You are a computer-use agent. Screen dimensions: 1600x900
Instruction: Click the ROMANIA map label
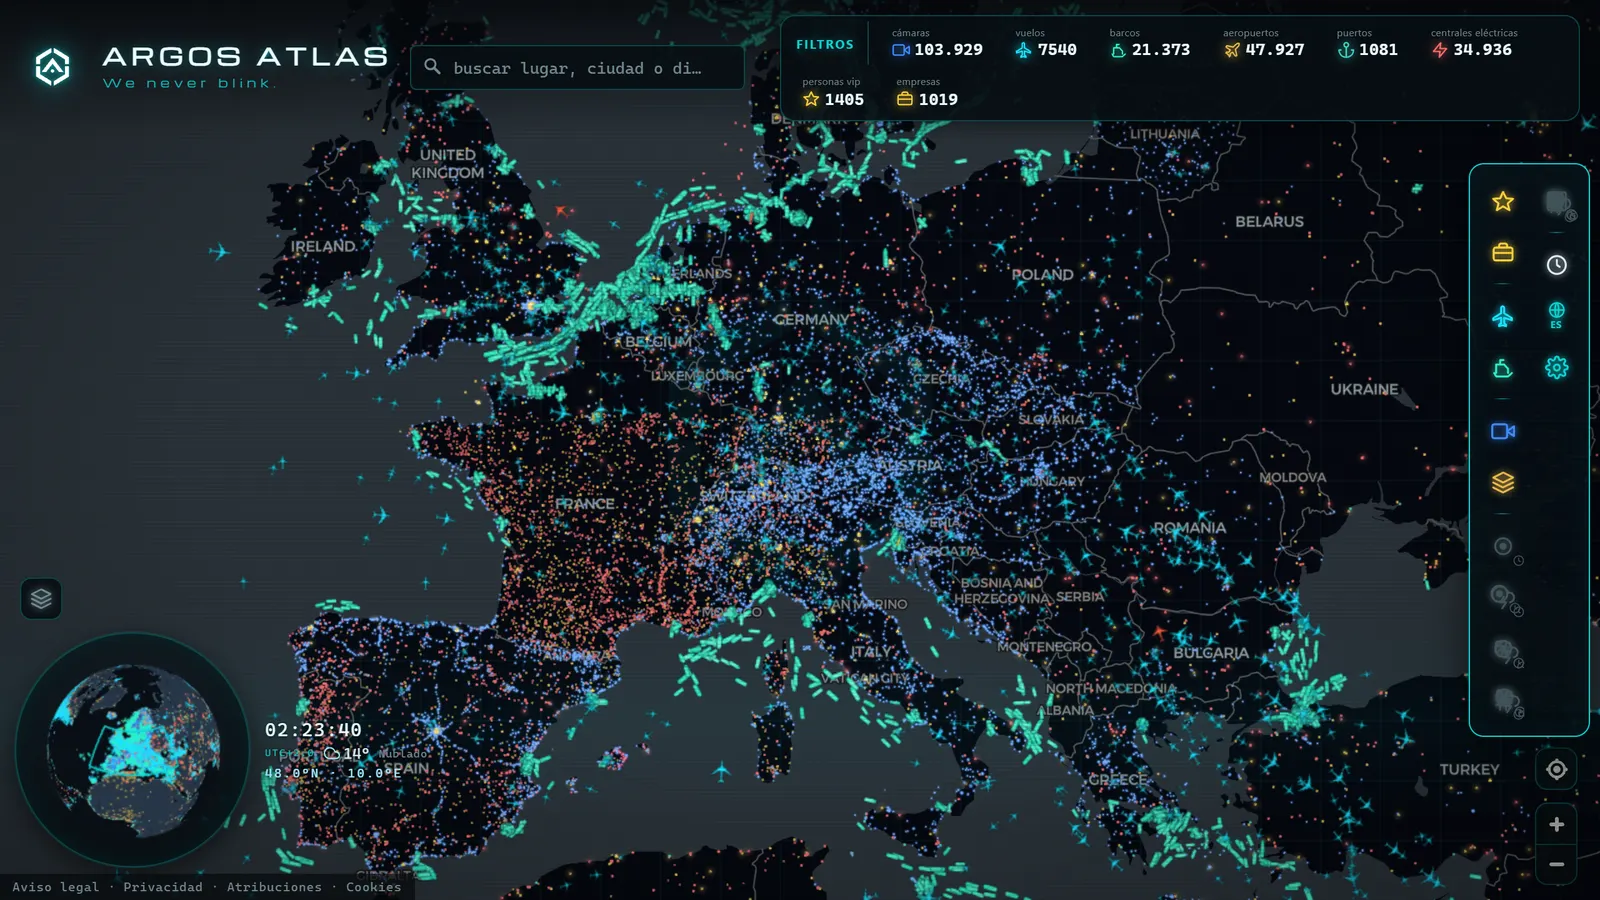tap(1189, 528)
